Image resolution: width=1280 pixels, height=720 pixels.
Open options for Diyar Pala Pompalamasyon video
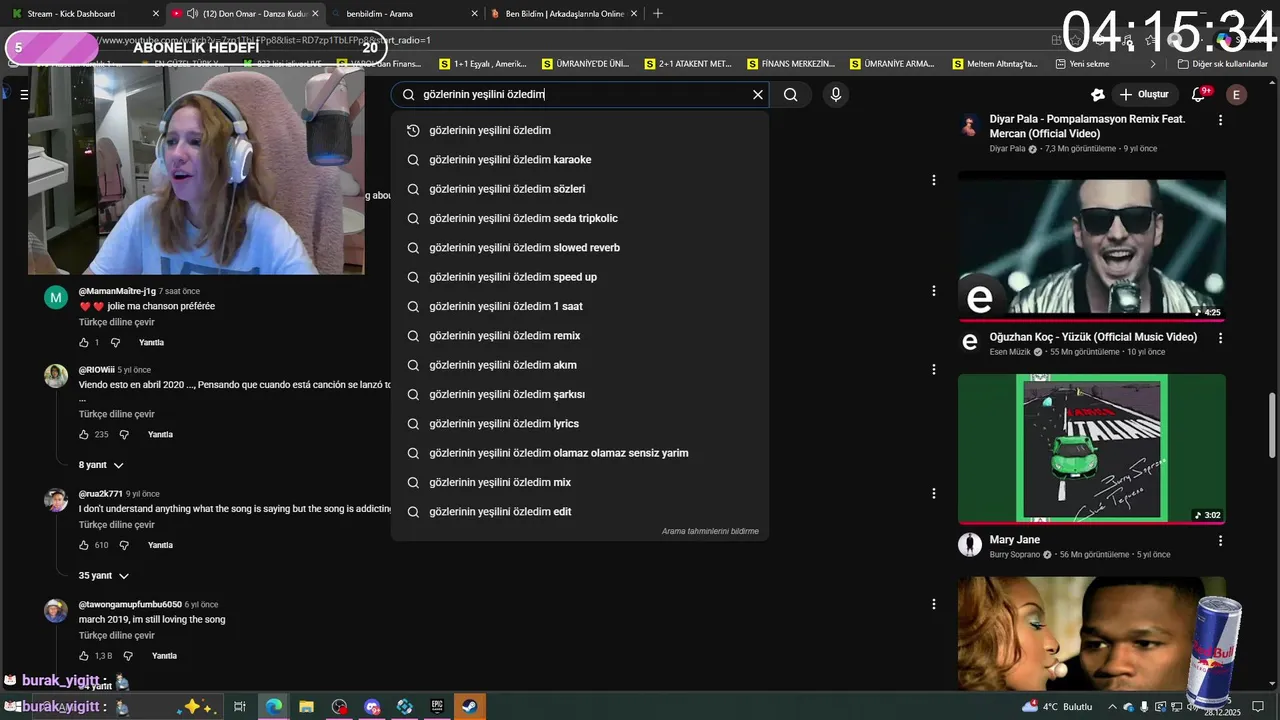coord(1220,120)
